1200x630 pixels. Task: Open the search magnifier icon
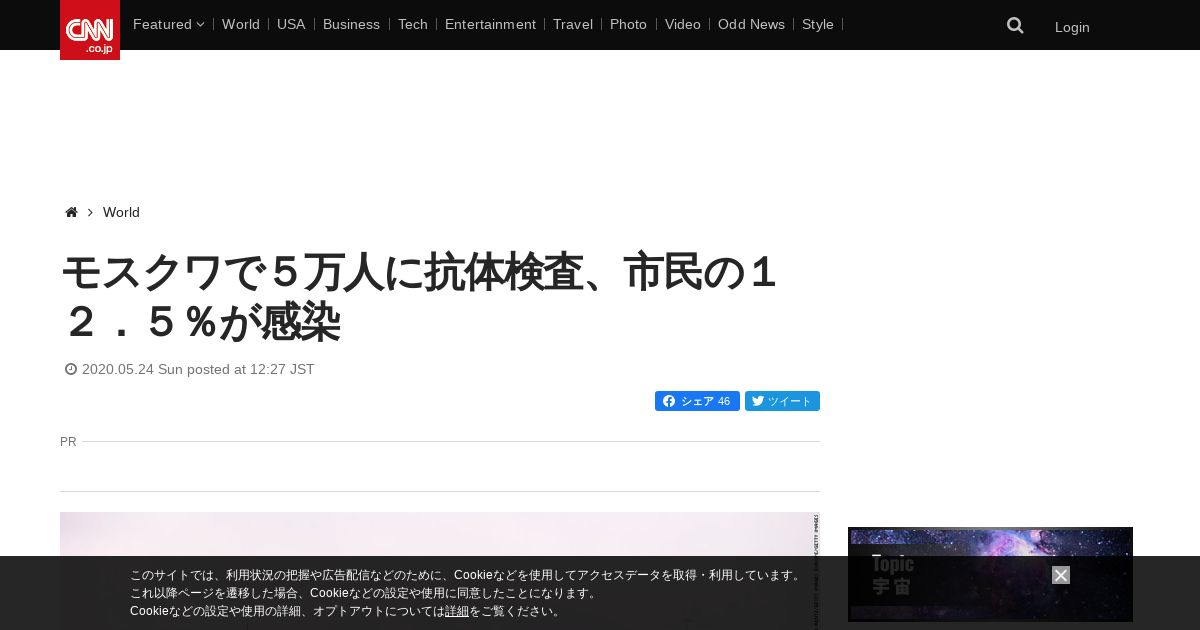pyautogui.click(x=1015, y=26)
